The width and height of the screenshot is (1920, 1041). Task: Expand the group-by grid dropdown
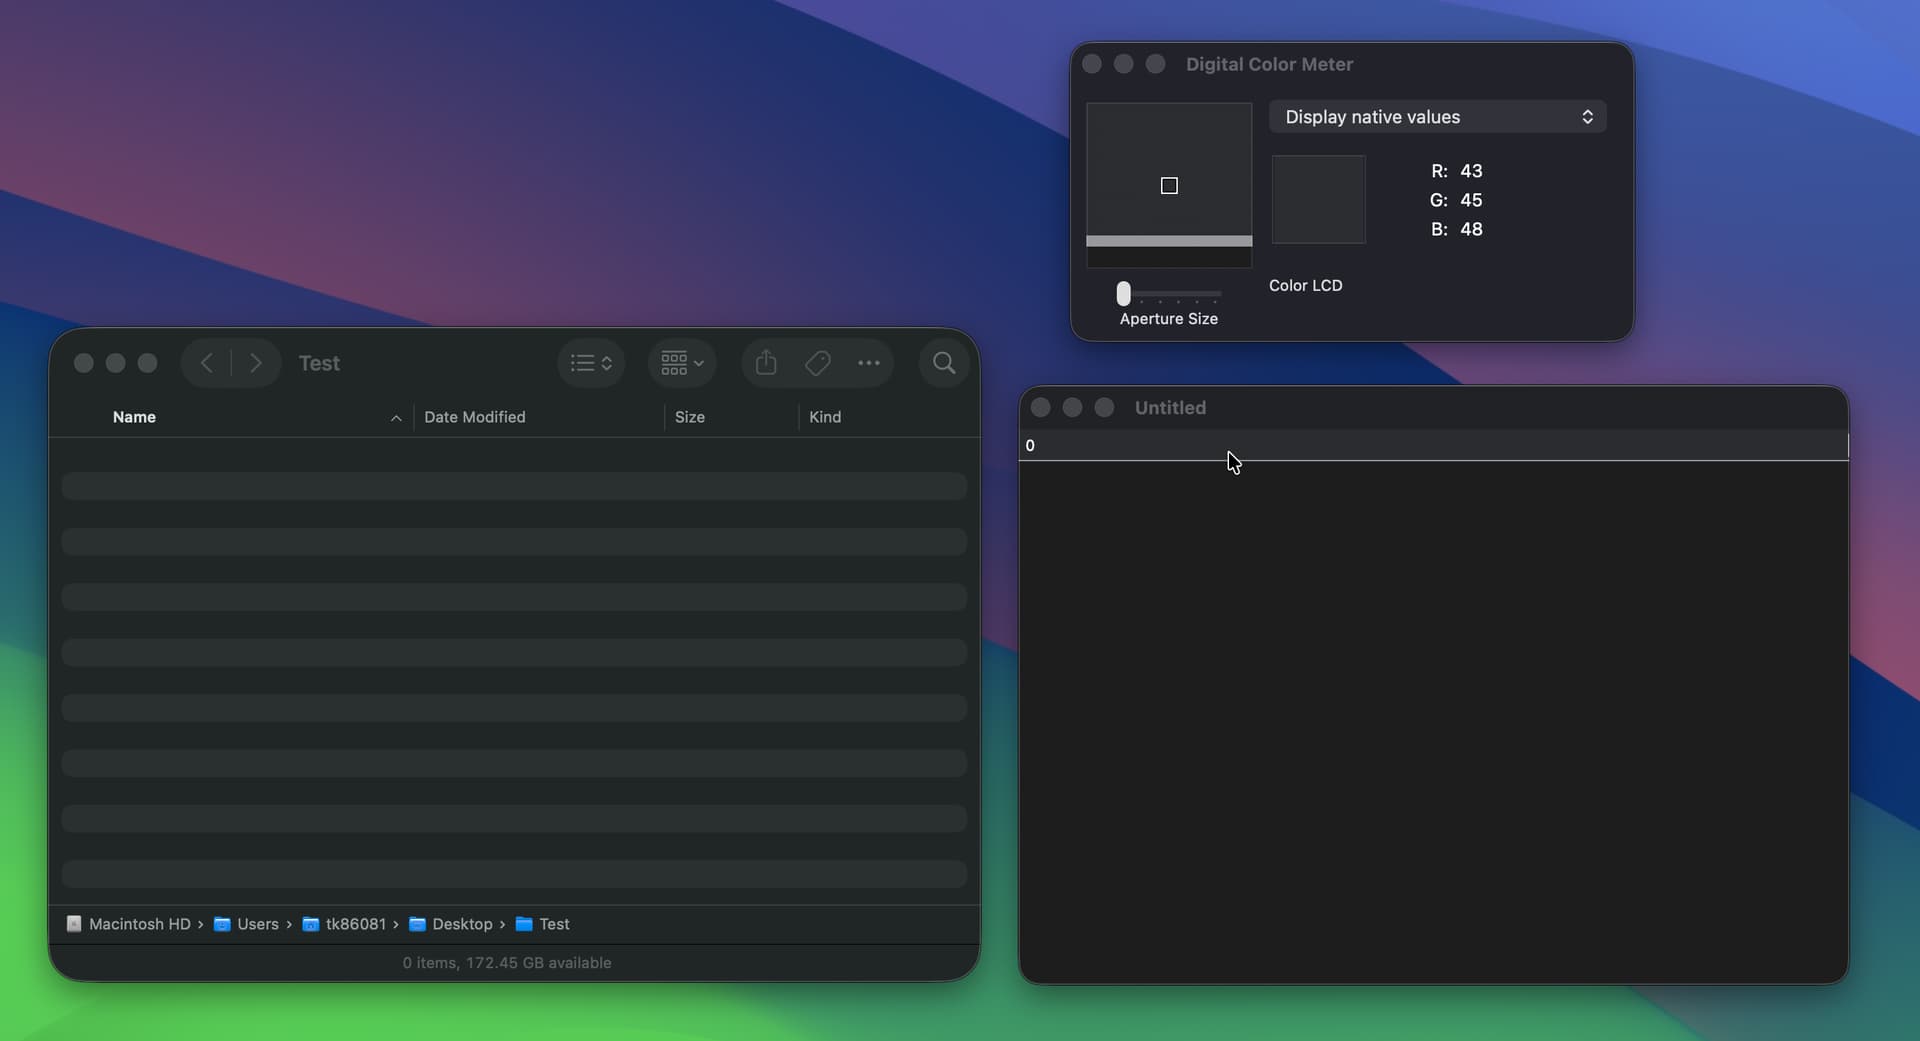682,363
